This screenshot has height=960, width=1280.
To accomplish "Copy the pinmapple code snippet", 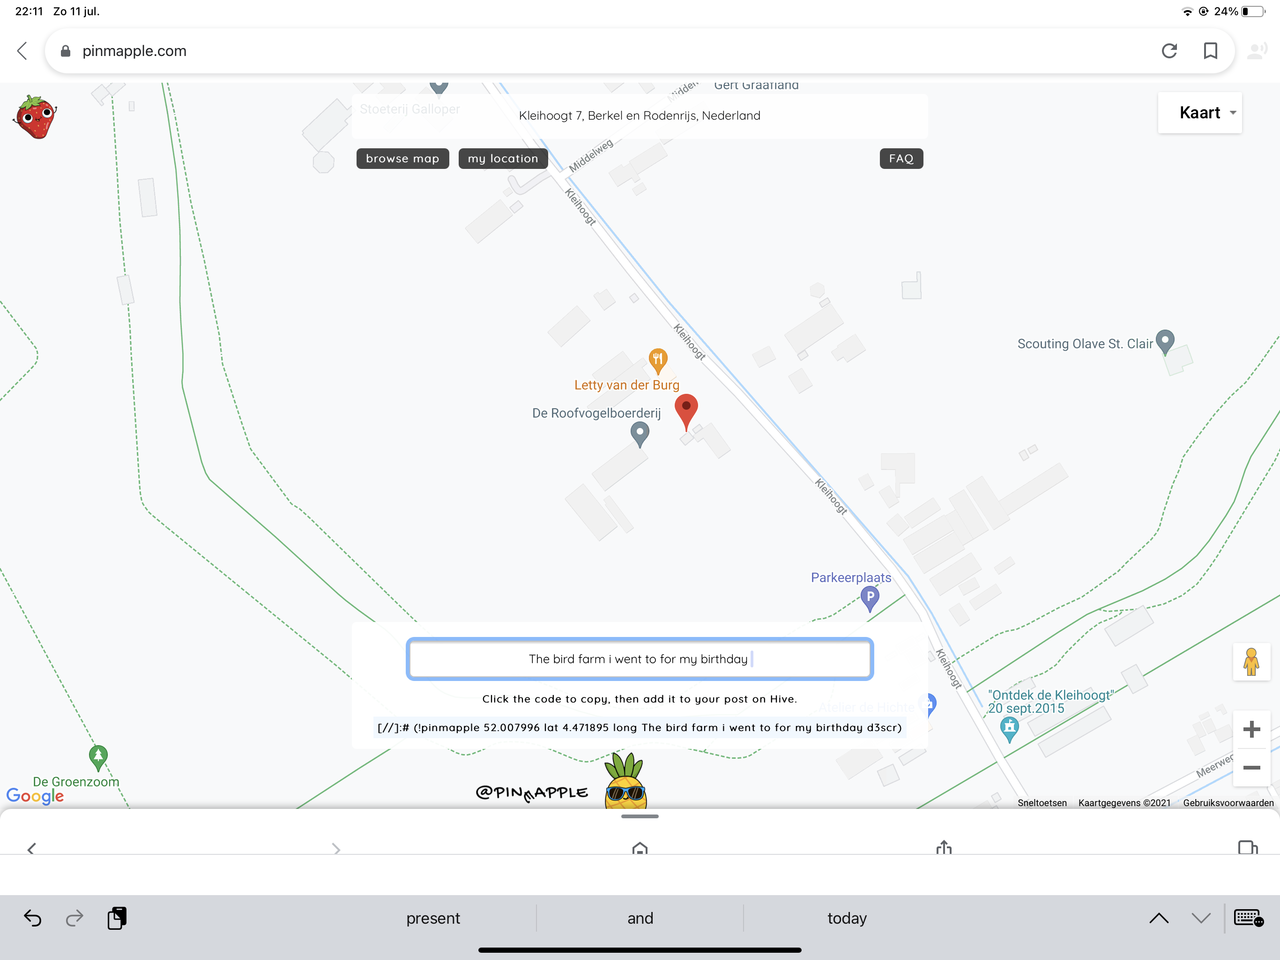I will point(640,727).
